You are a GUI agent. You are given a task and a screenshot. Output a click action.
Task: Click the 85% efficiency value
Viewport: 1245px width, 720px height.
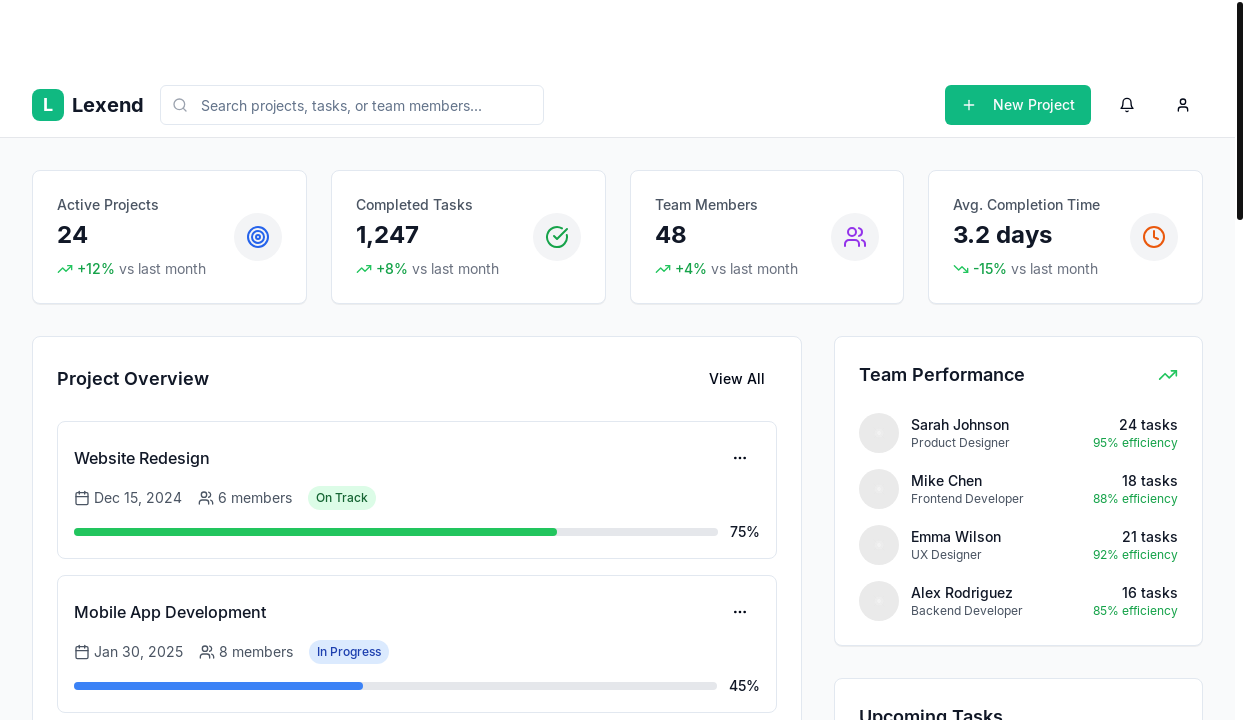coord(1135,611)
